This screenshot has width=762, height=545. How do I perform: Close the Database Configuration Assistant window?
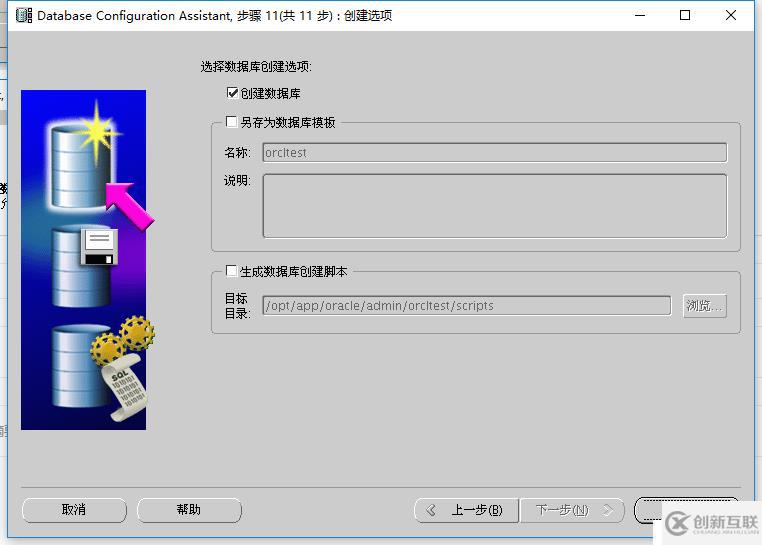click(730, 16)
